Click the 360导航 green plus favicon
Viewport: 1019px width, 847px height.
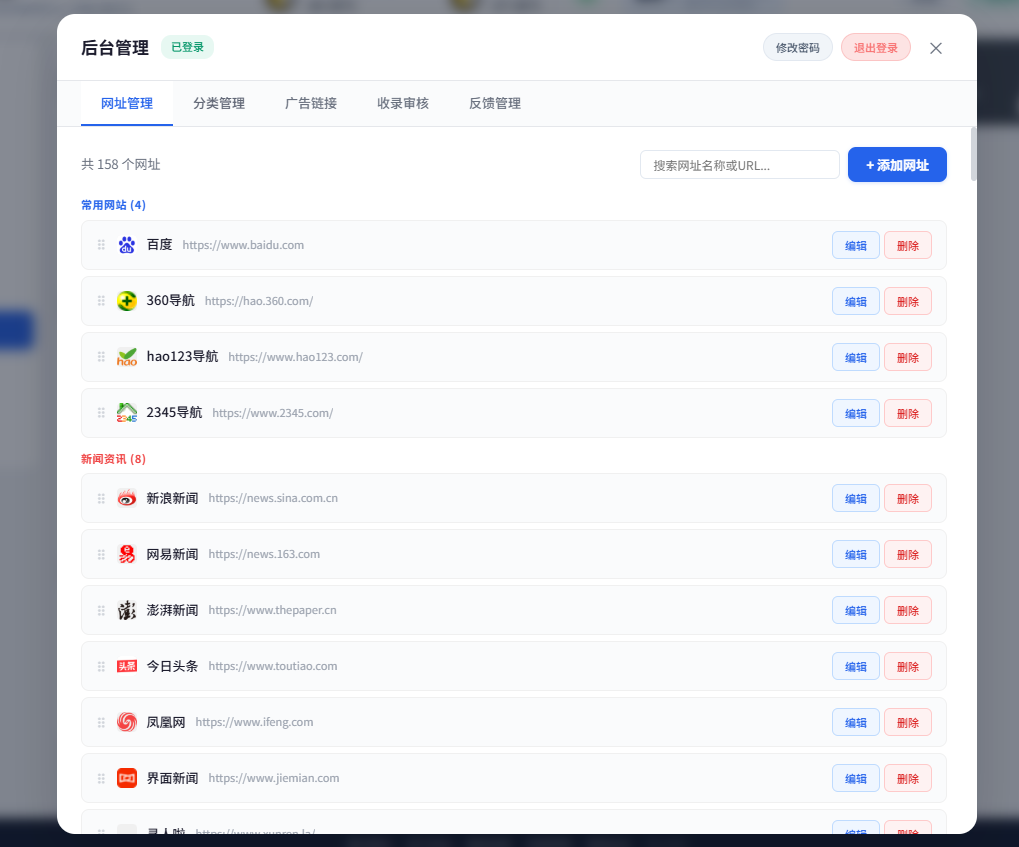(x=127, y=301)
